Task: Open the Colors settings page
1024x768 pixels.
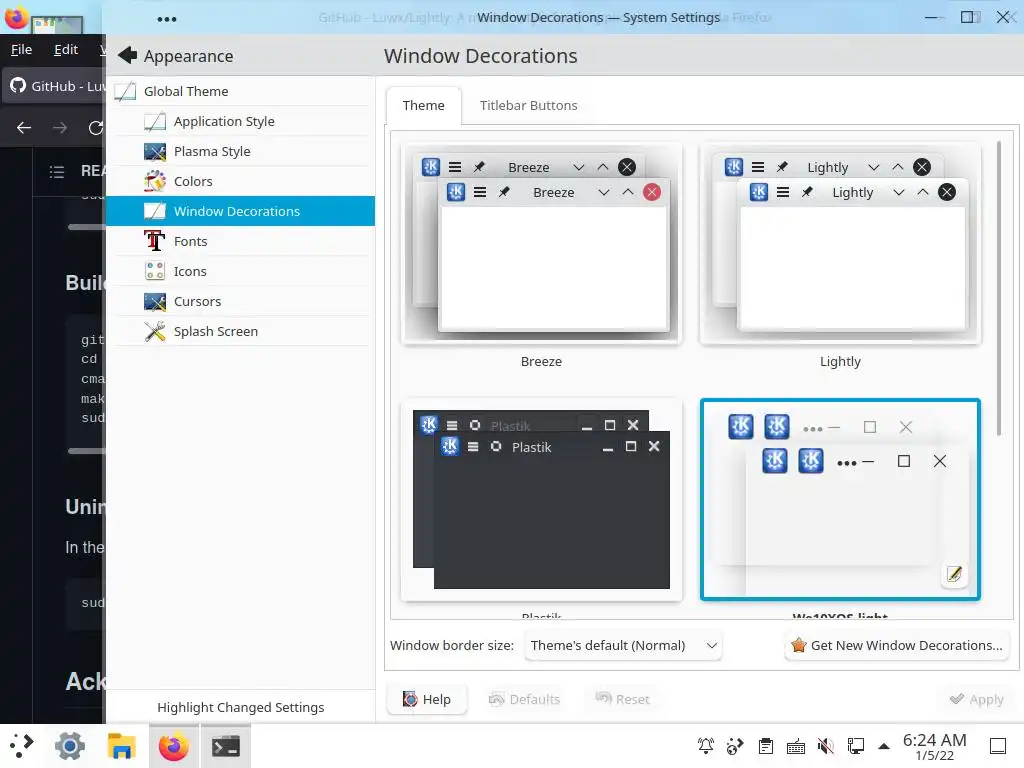Action: (x=240, y=182)
